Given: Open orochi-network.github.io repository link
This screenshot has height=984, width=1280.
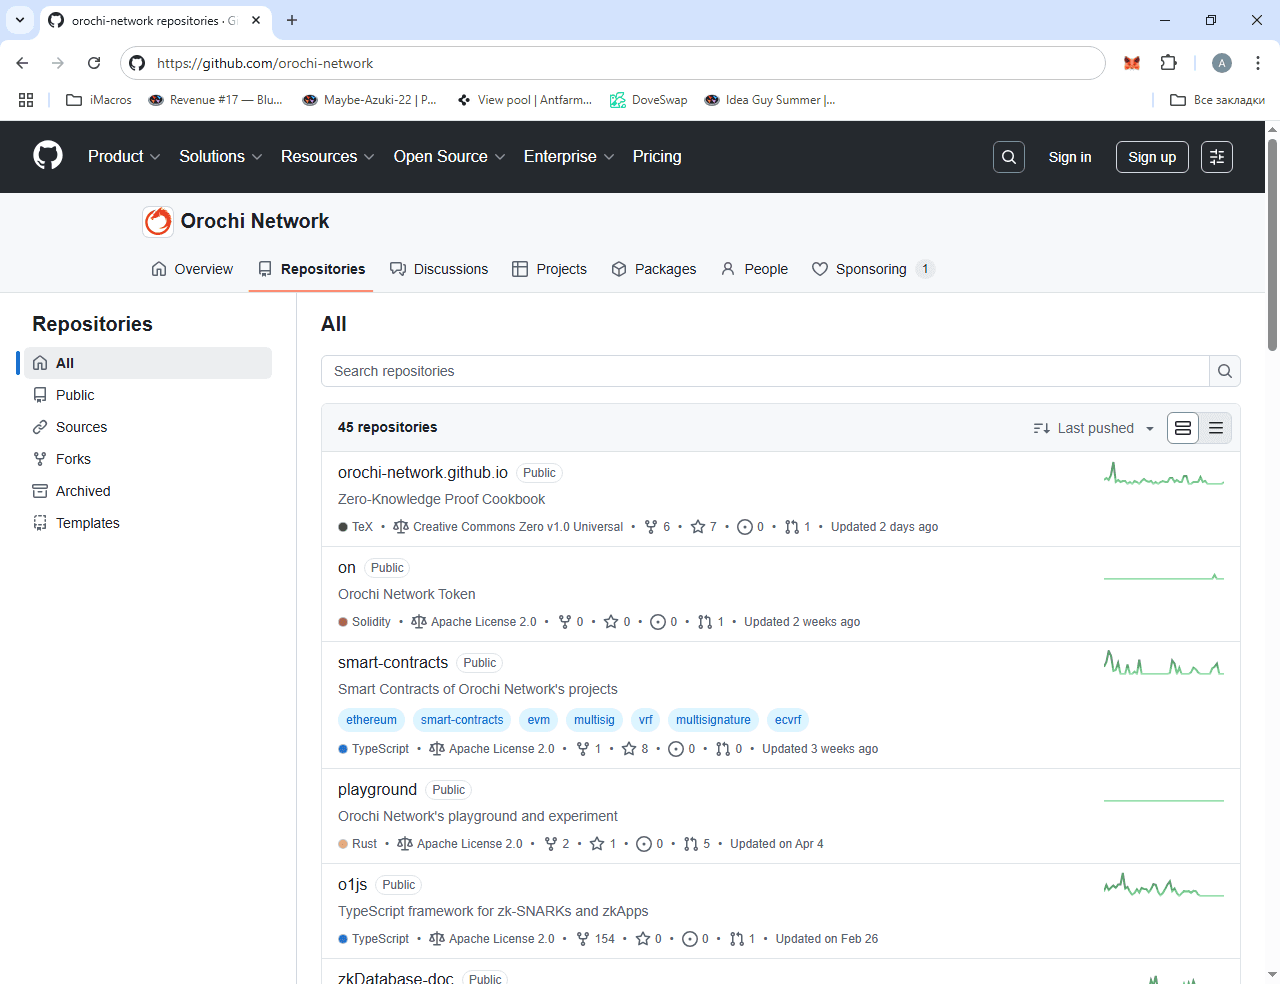Looking at the screenshot, I should [x=423, y=473].
